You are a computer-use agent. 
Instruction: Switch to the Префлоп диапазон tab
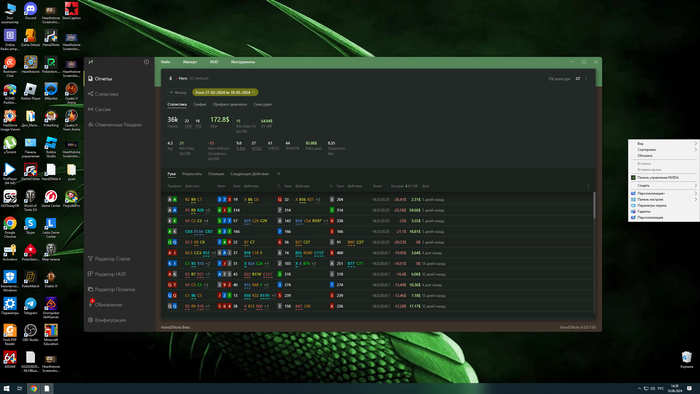tap(230, 104)
